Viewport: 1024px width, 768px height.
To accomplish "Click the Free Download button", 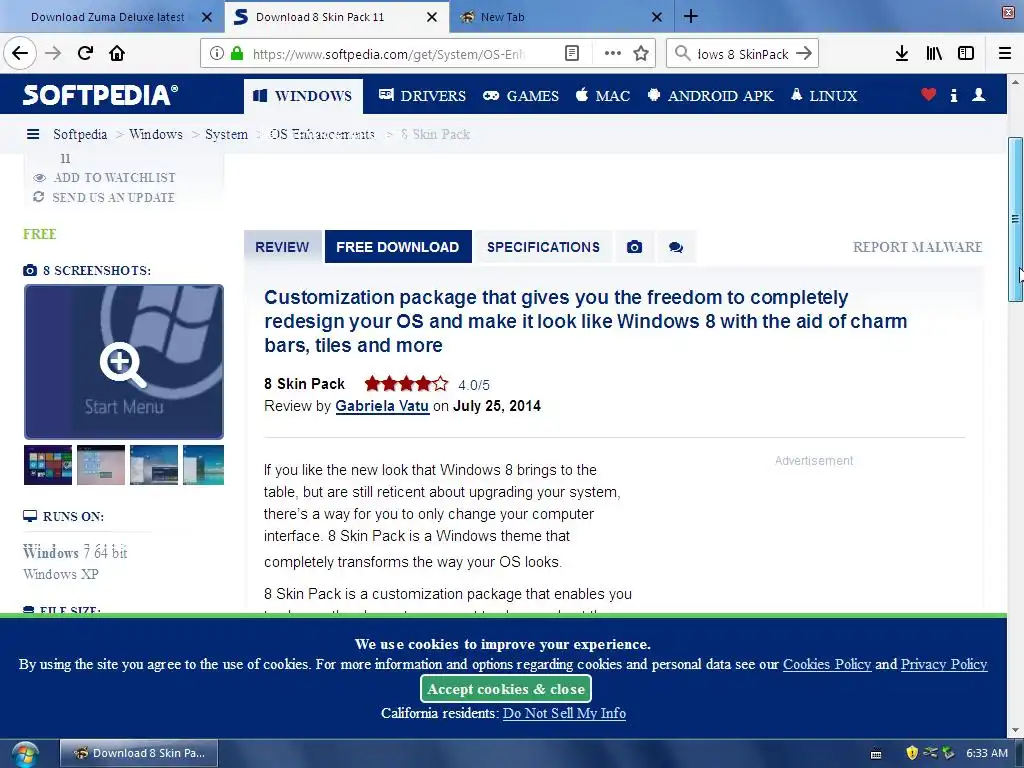I will 398,247.
